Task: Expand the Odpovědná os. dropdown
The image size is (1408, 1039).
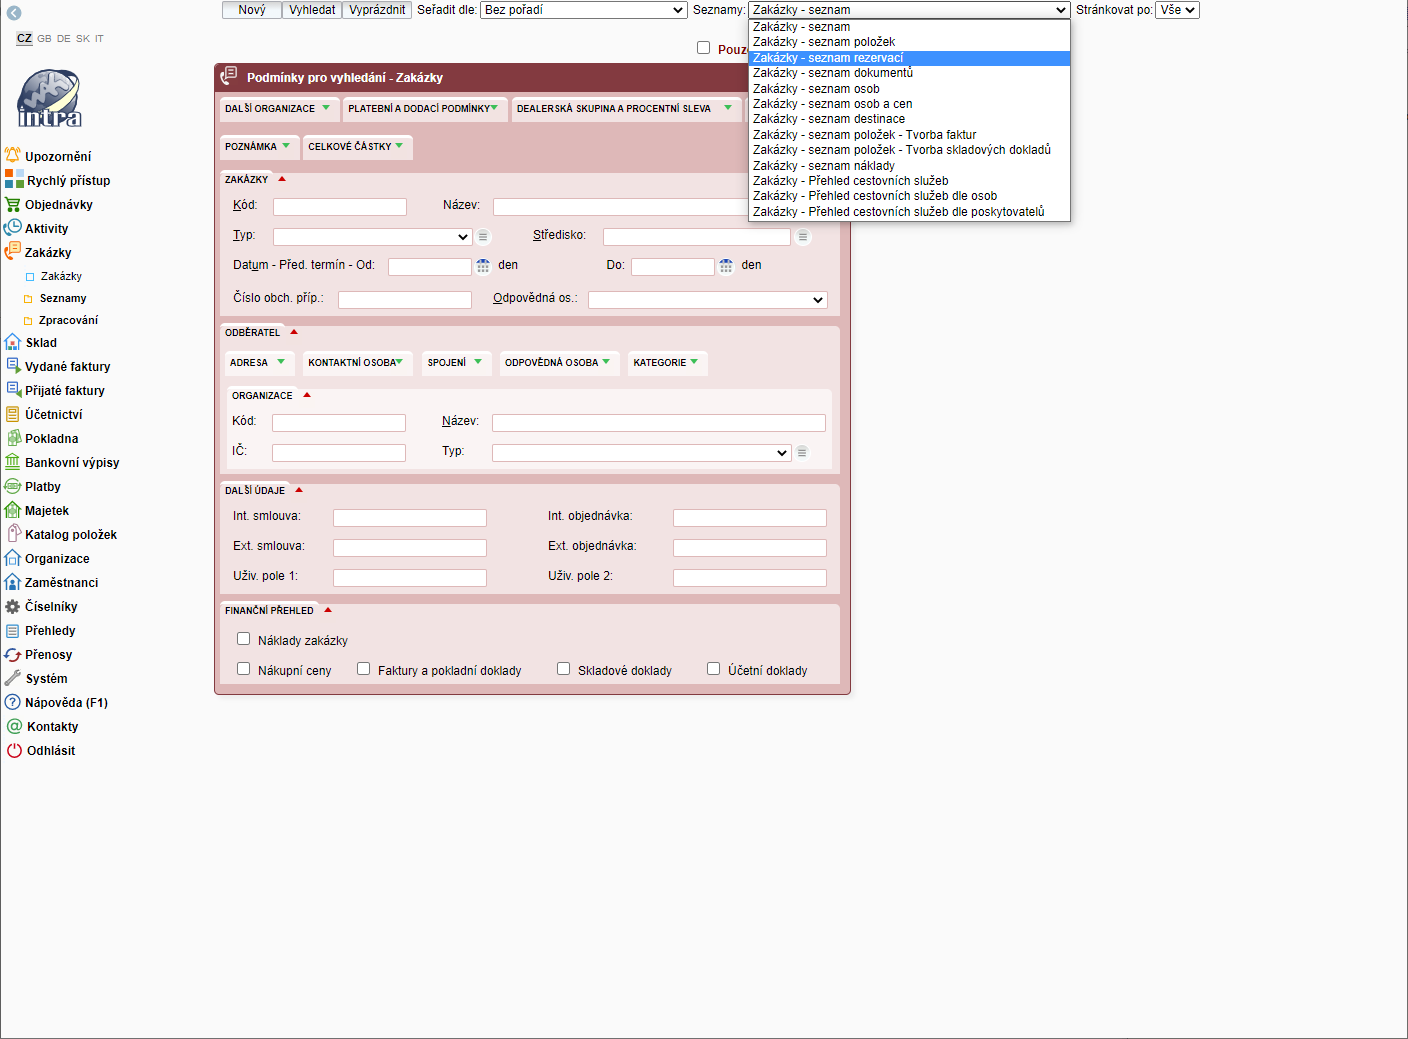Action: click(x=708, y=300)
